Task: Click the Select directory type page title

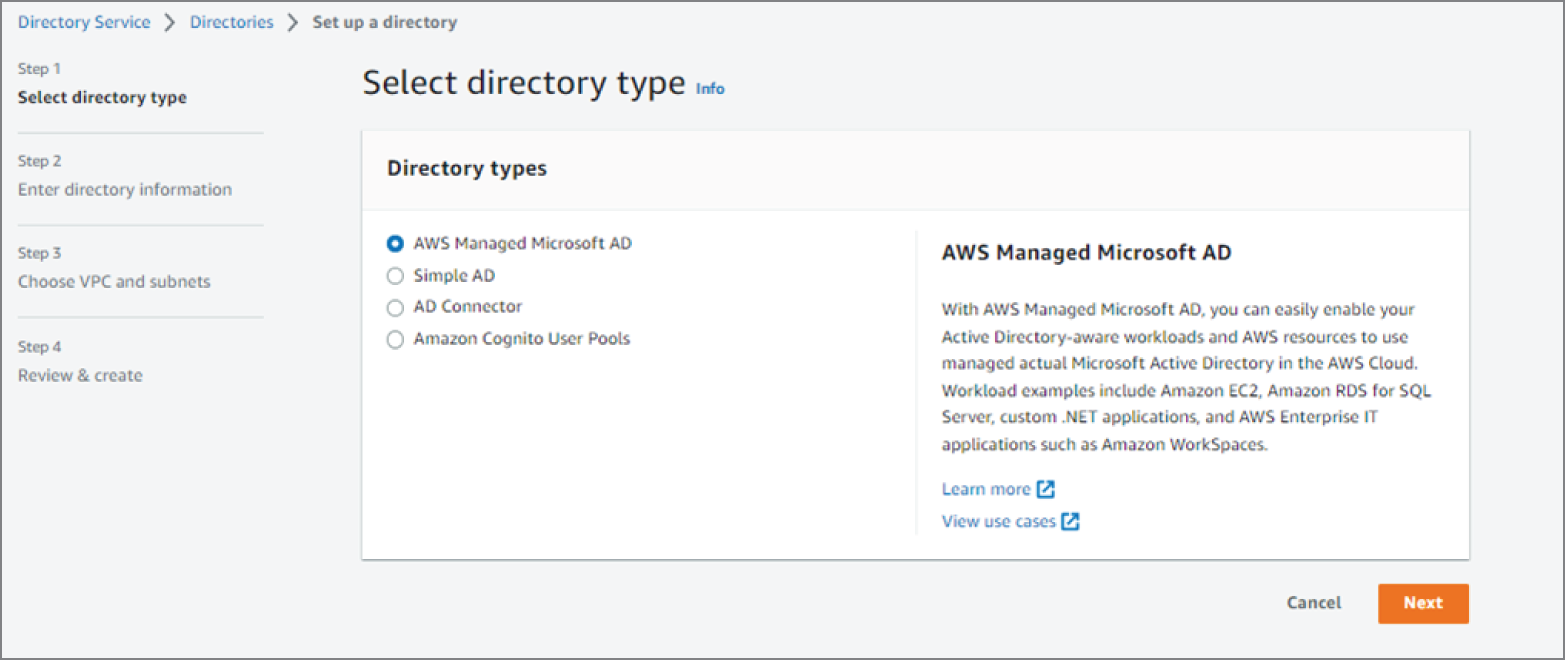Action: 524,83
